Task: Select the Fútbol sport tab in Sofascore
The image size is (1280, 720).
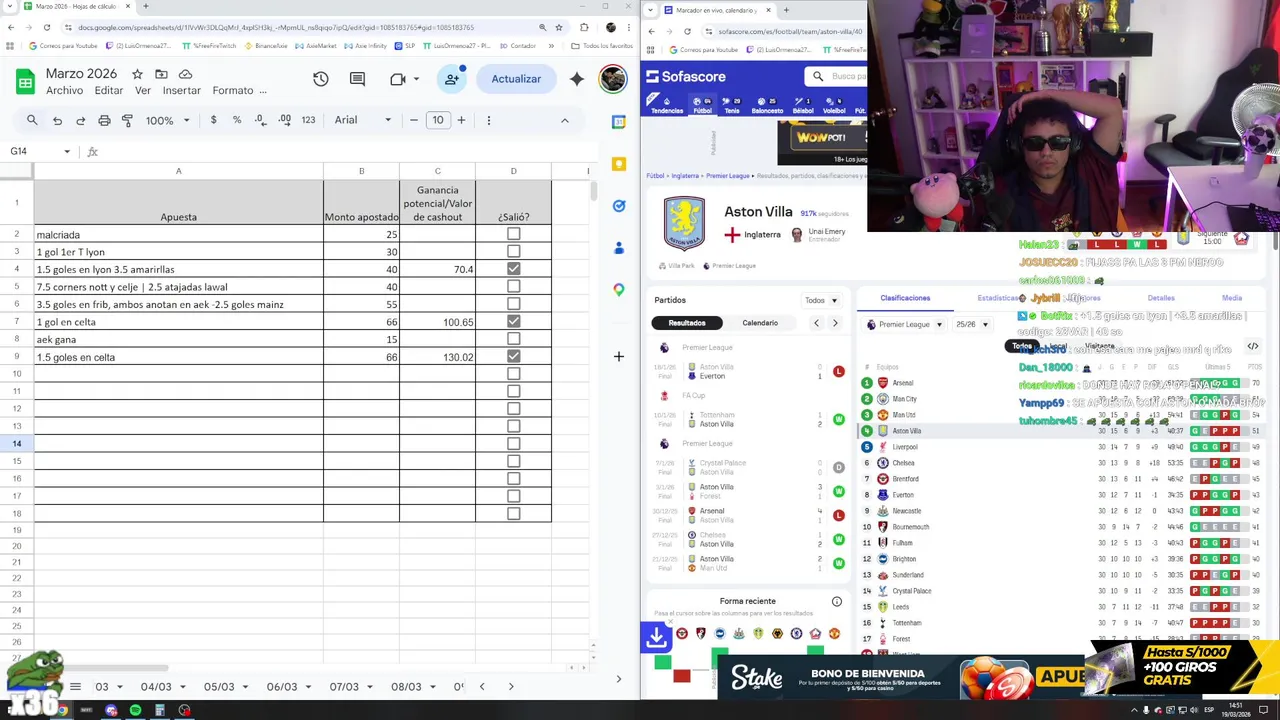Action: [702, 106]
